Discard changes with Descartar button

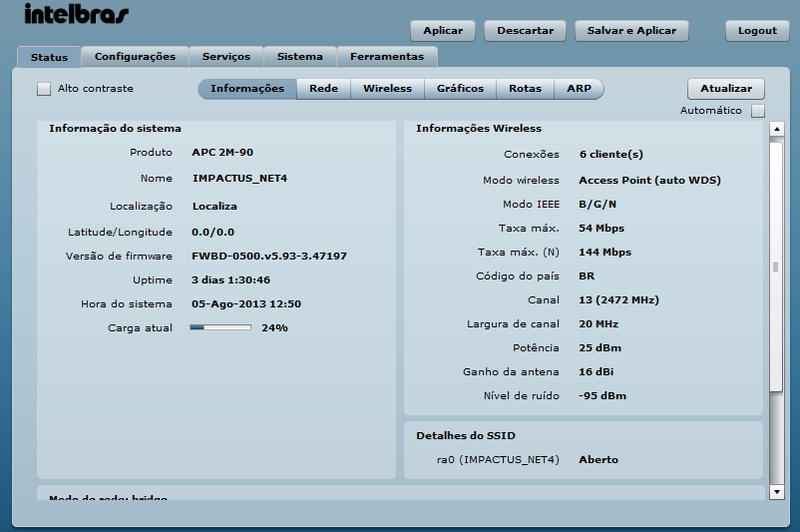pyautogui.click(x=525, y=31)
